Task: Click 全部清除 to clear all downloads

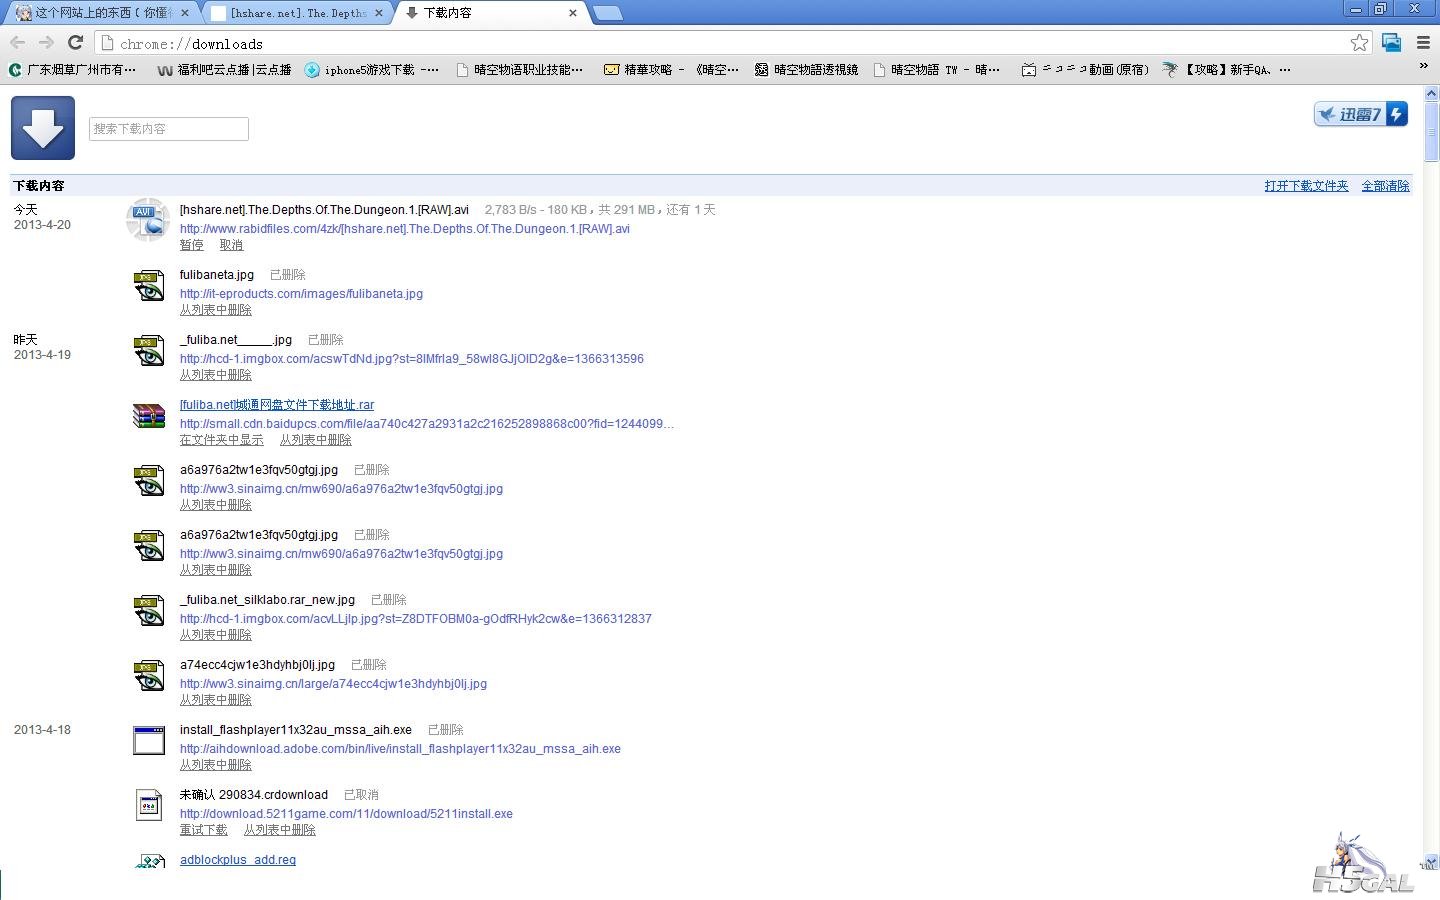Action: pyautogui.click(x=1385, y=186)
